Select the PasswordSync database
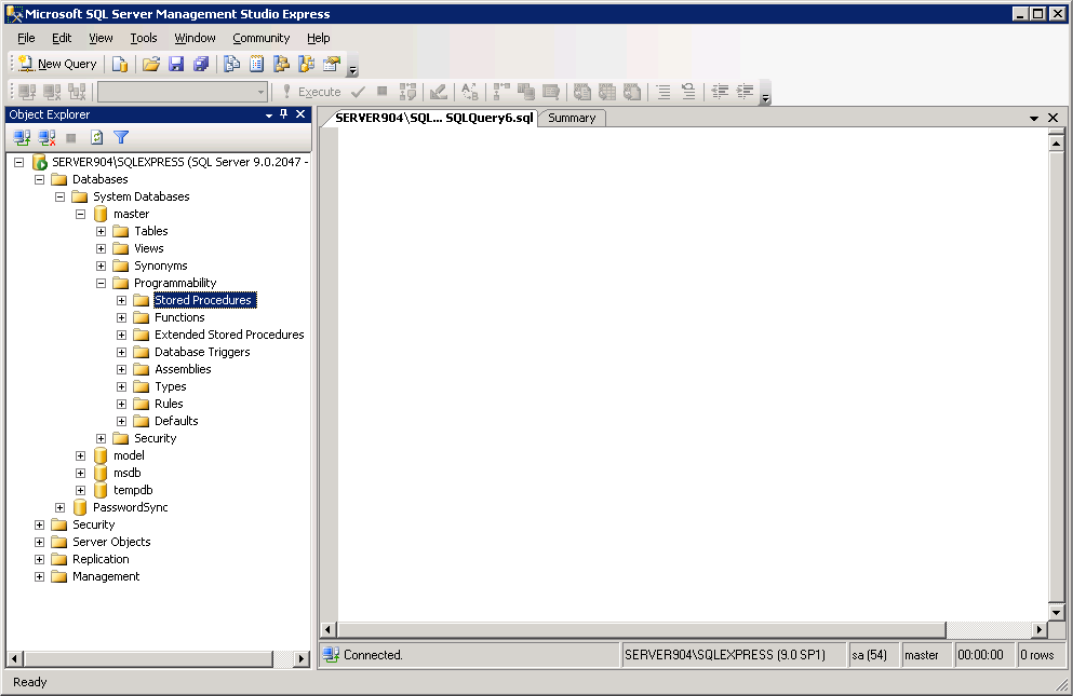This screenshot has width=1073, height=696. (x=130, y=508)
